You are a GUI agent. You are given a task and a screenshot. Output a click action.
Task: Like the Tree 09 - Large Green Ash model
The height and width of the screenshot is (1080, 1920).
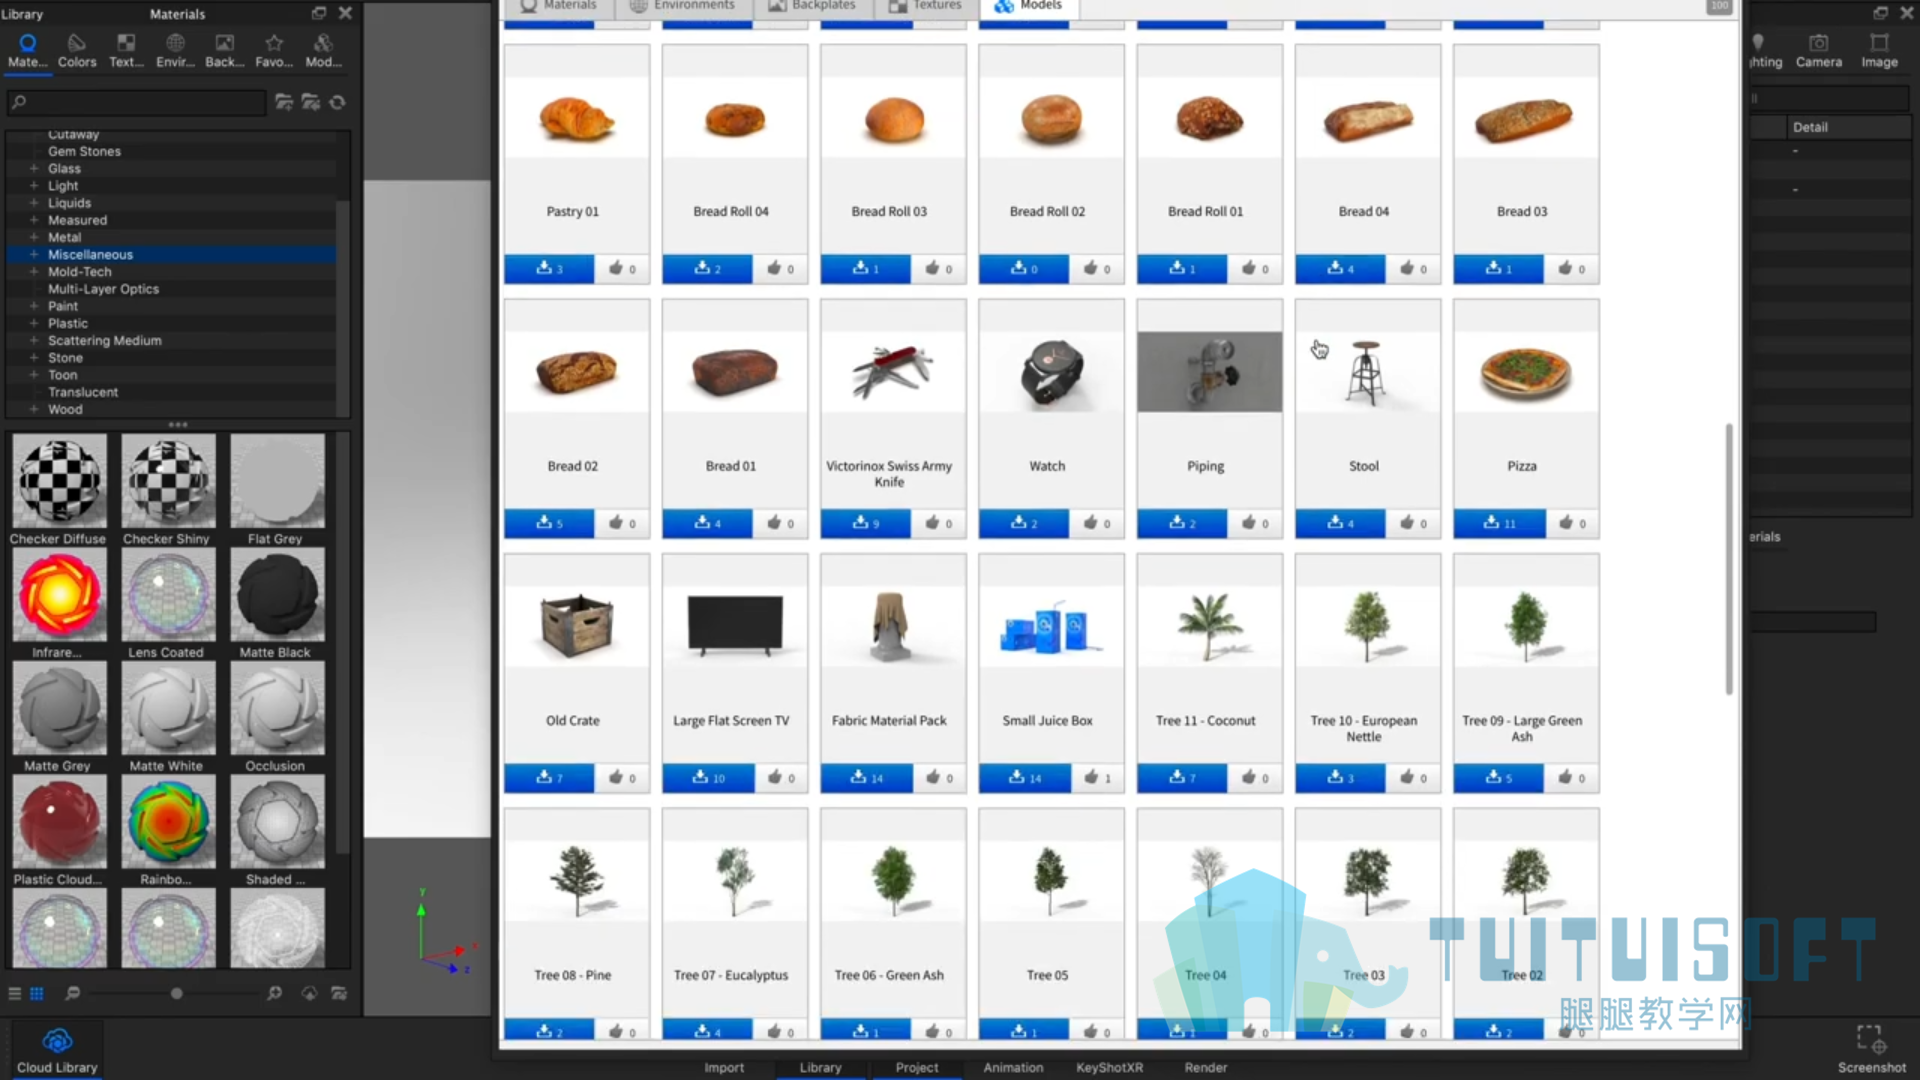pos(1571,778)
